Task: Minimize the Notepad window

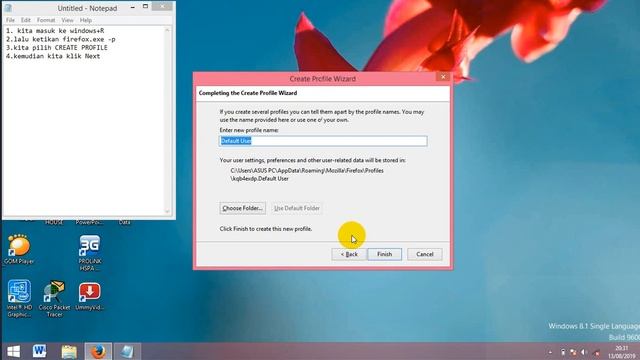Action: pyautogui.click(x=133, y=7)
